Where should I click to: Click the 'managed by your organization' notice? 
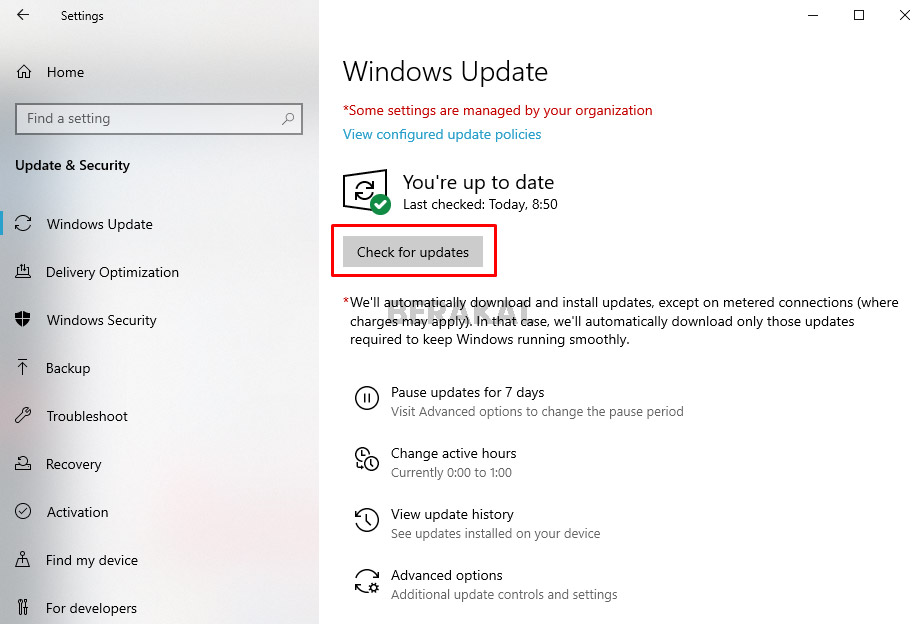[497, 111]
